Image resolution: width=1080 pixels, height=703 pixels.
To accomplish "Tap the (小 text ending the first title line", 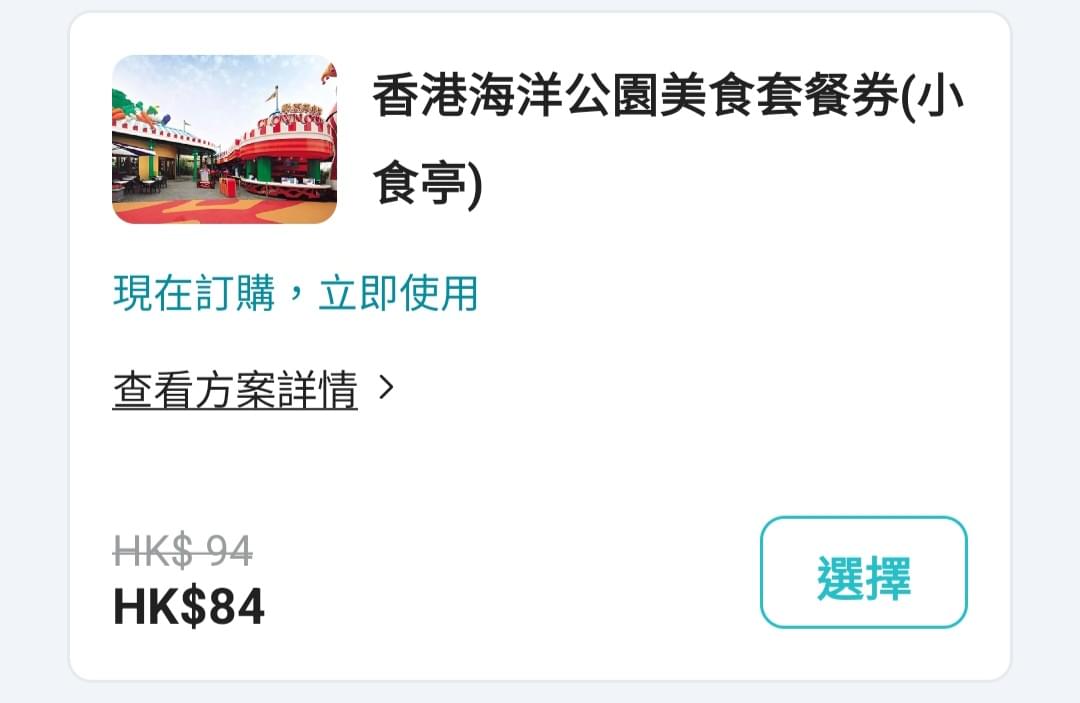I will coord(931,95).
